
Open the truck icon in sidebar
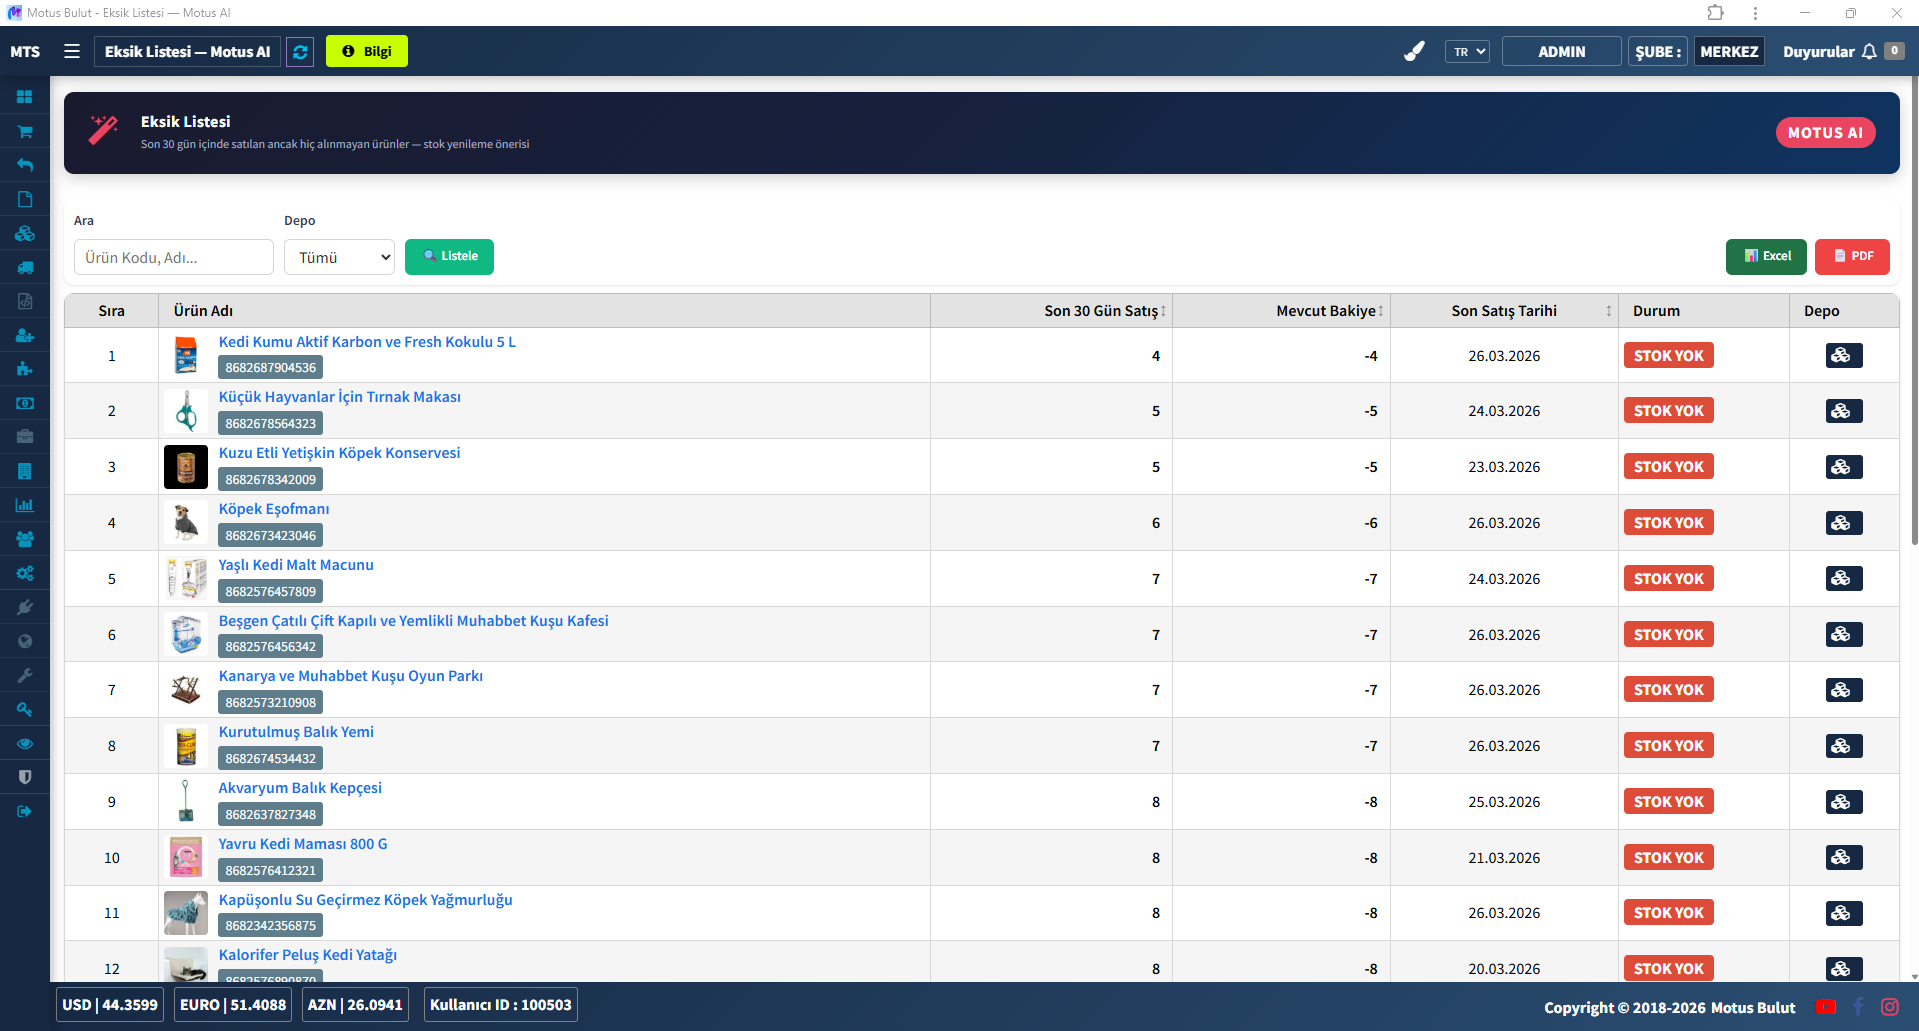25,267
